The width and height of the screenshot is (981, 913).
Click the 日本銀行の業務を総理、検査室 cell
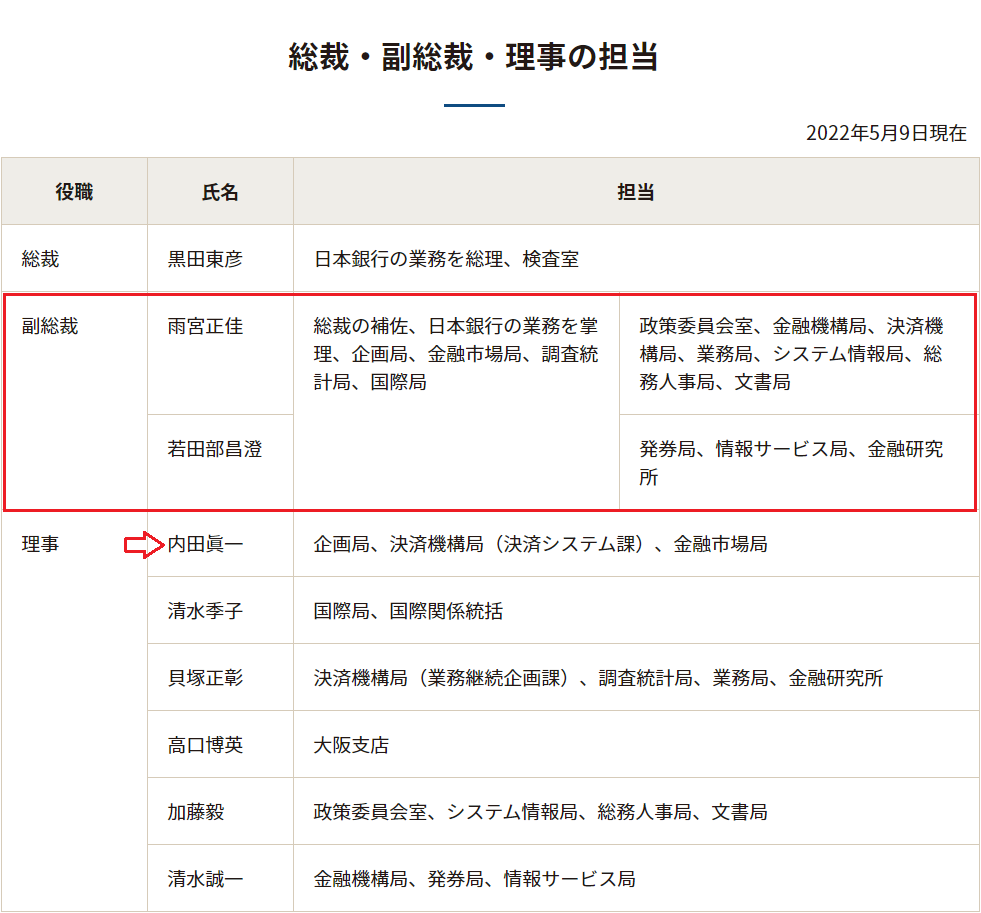pos(446,259)
